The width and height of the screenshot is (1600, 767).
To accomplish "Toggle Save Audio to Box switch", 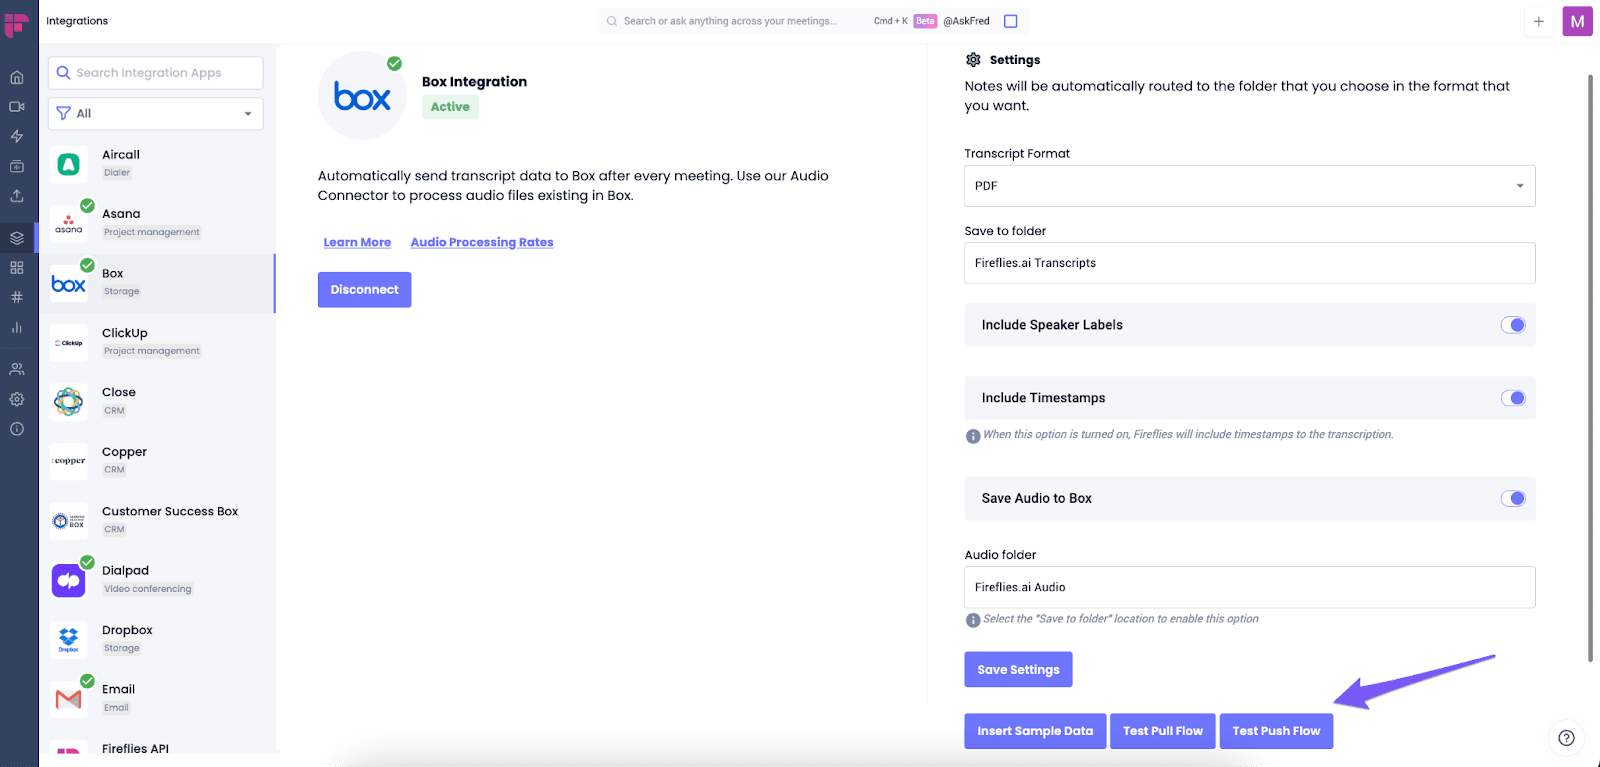I will coord(1513,498).
